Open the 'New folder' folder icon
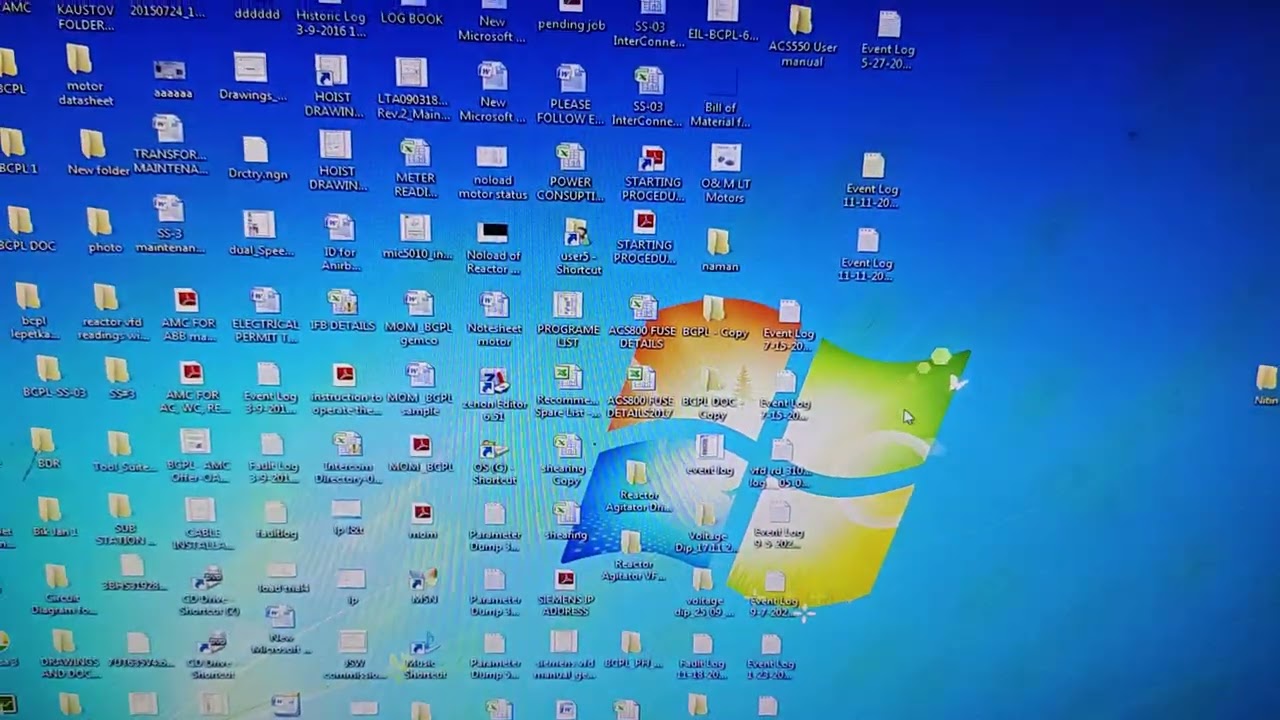This screenshot has width=1280, height=720. click(x=97, y=154)
